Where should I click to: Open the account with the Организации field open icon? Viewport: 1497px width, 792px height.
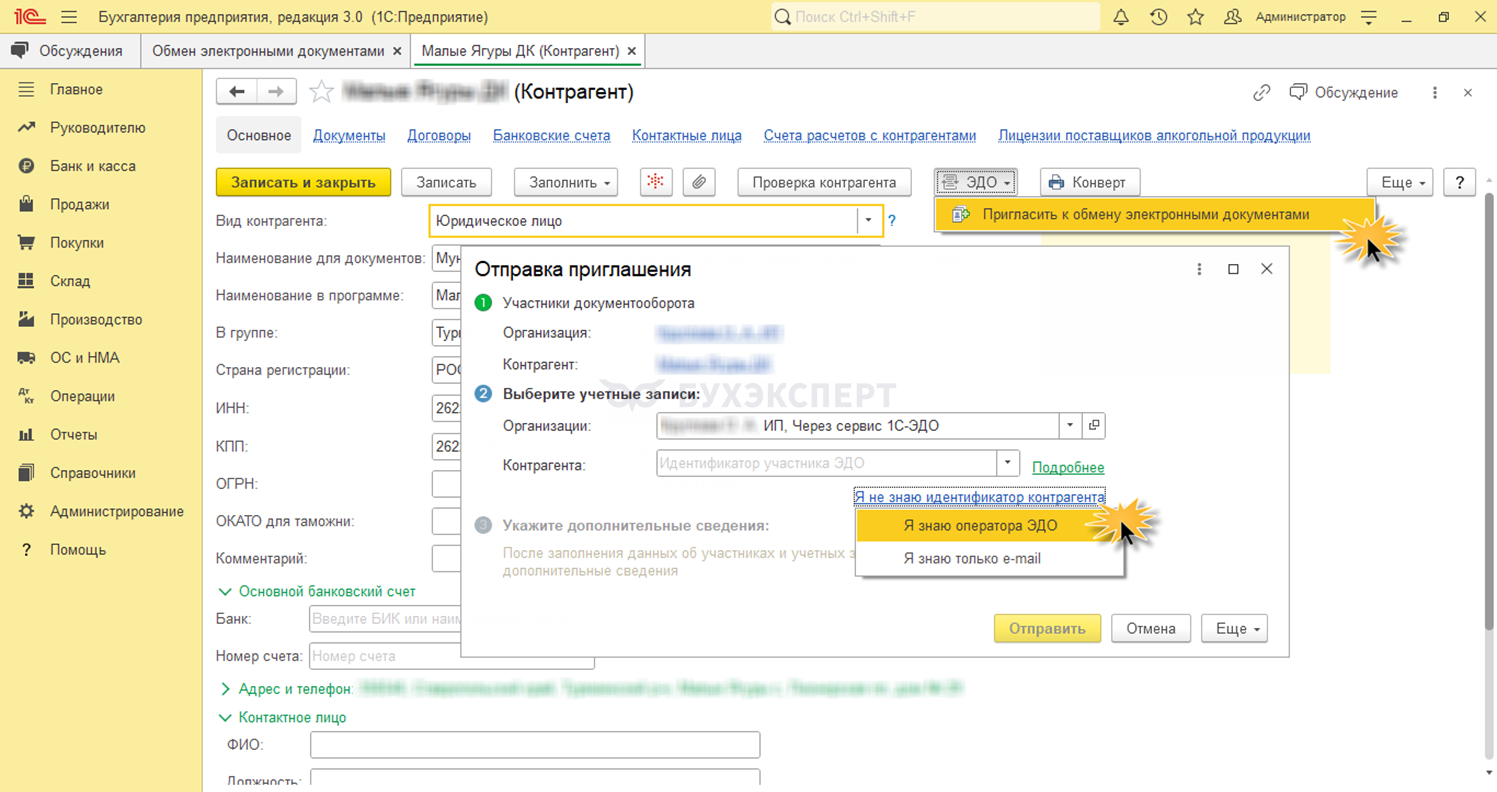pos(1094,425)
